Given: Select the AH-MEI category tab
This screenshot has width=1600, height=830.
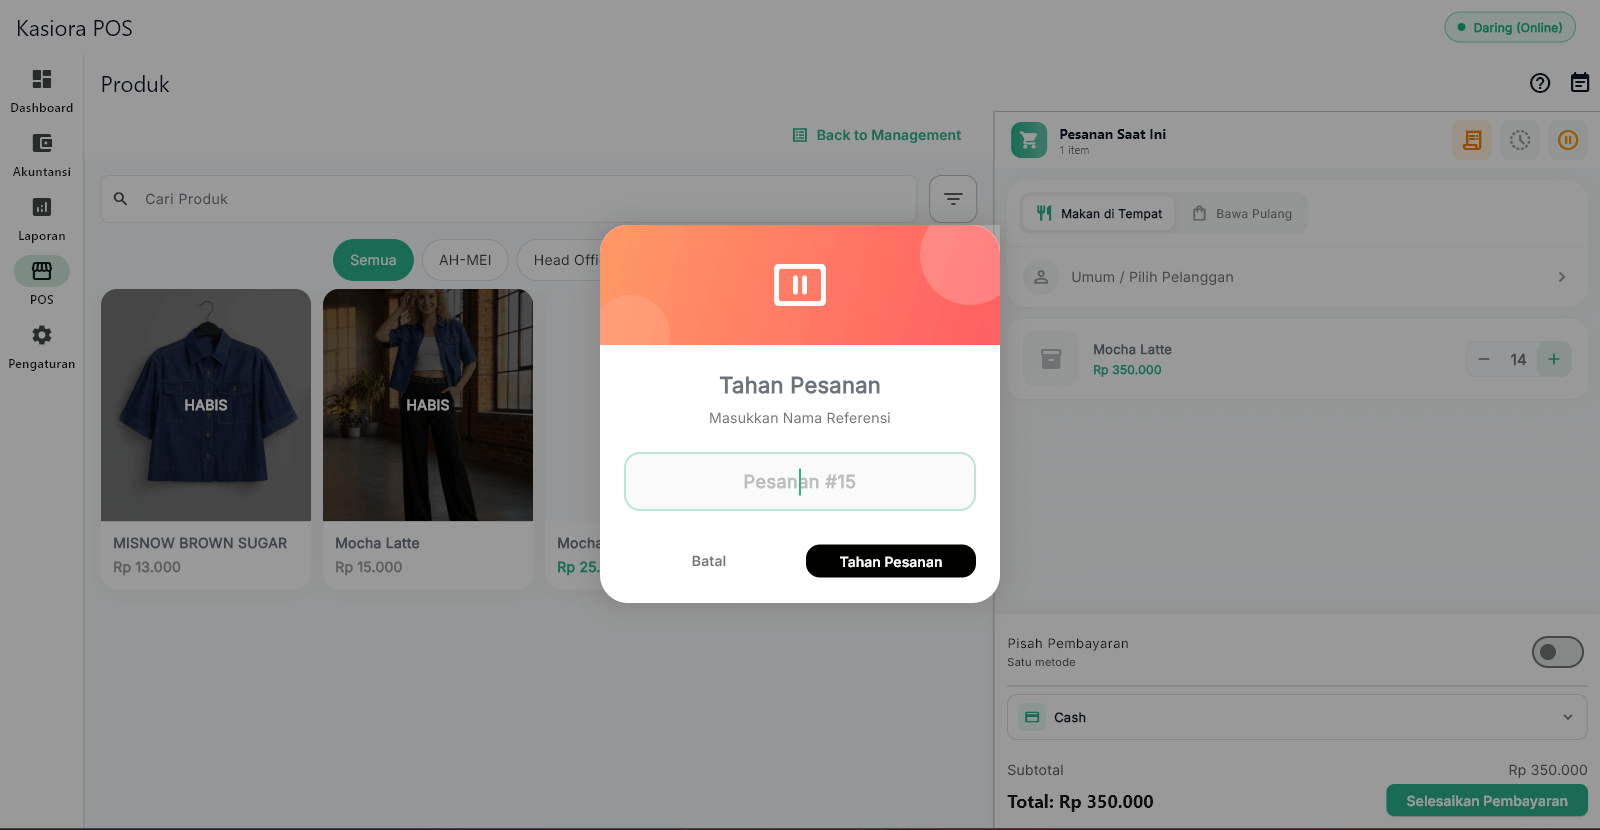Looking at the screenshot, I should [465, 260].
